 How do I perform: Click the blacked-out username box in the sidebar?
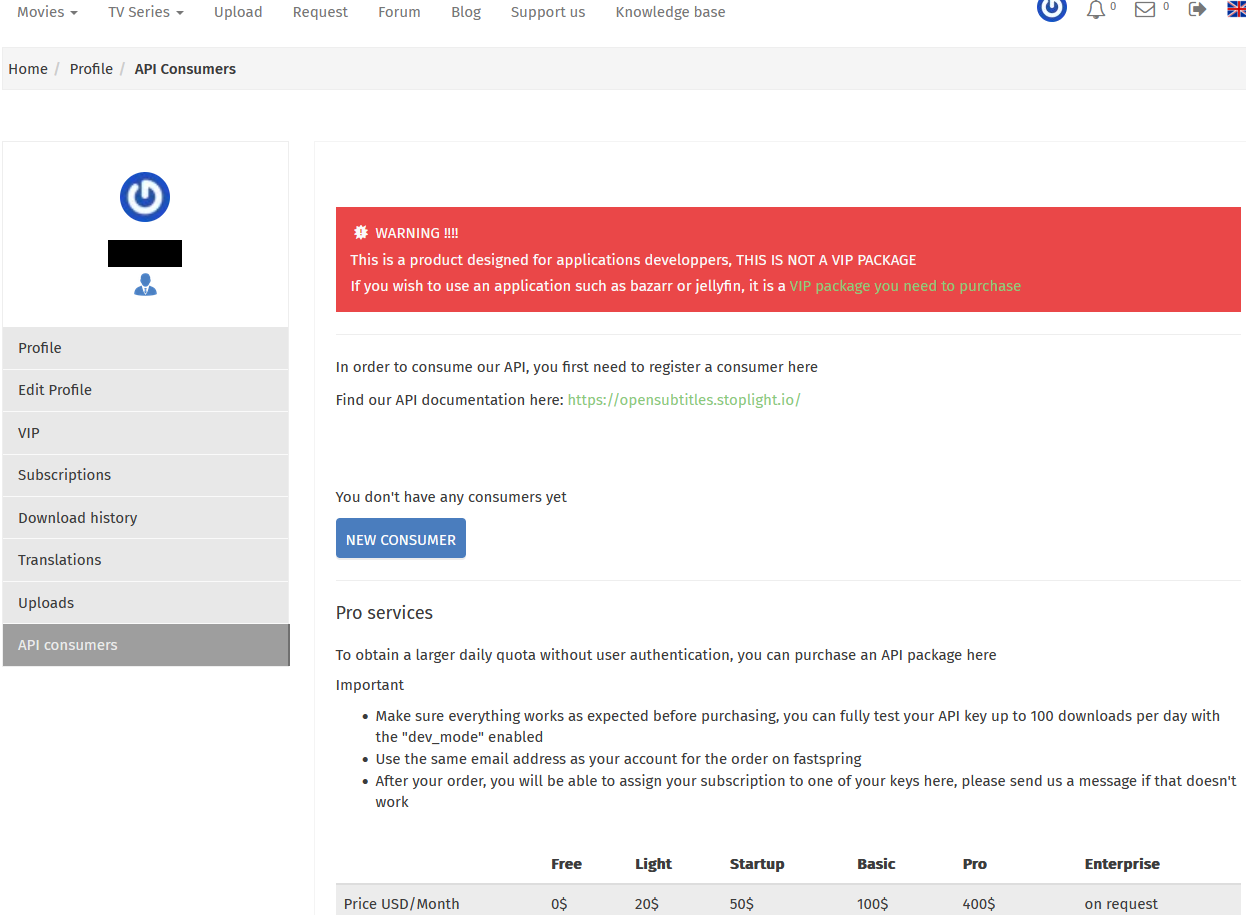[144, 253]
